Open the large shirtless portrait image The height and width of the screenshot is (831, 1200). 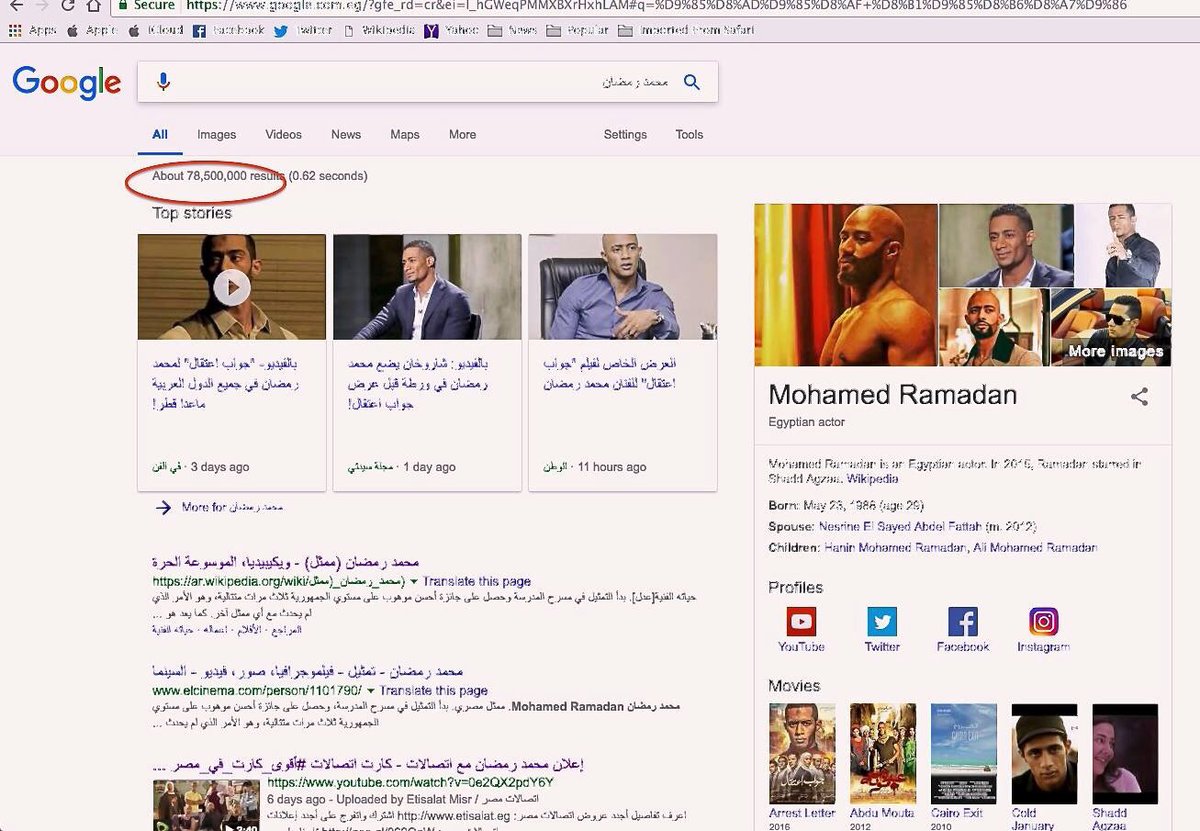click(x=846, y=285)
